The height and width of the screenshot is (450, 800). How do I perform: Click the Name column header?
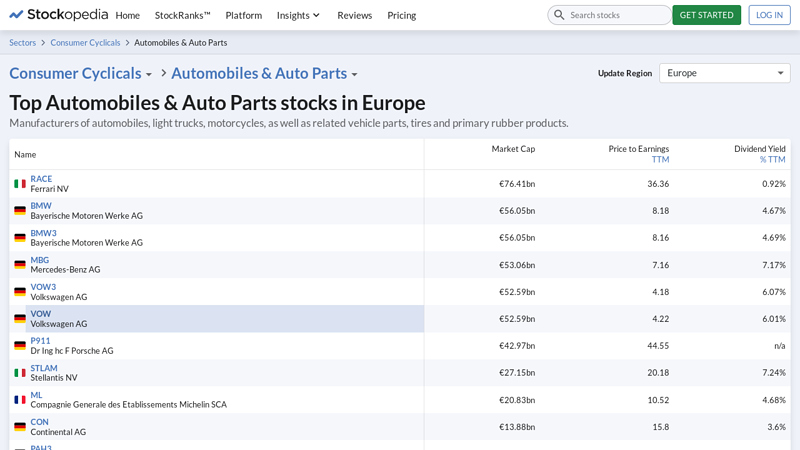tap(25, 155)
